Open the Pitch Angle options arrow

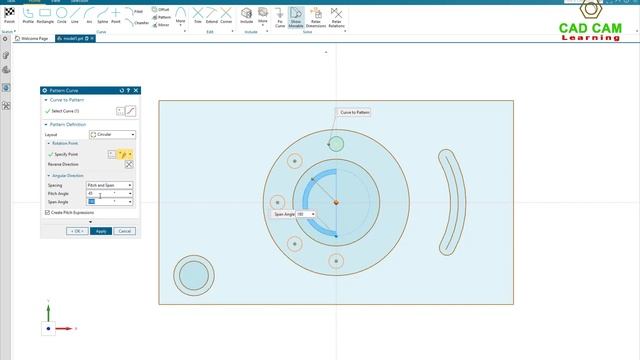[130, 194]
